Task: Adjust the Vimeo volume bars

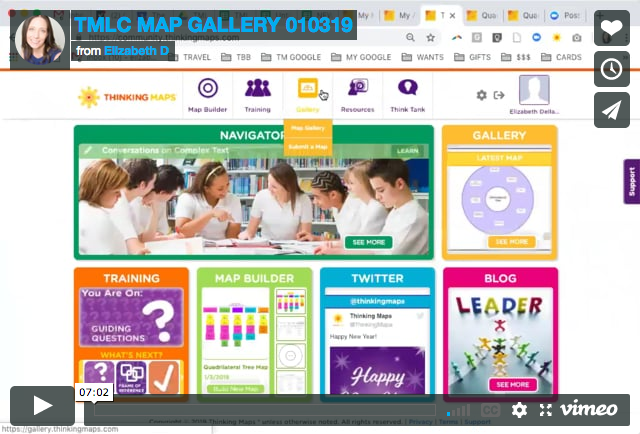Action: click(x=459, y=410)
